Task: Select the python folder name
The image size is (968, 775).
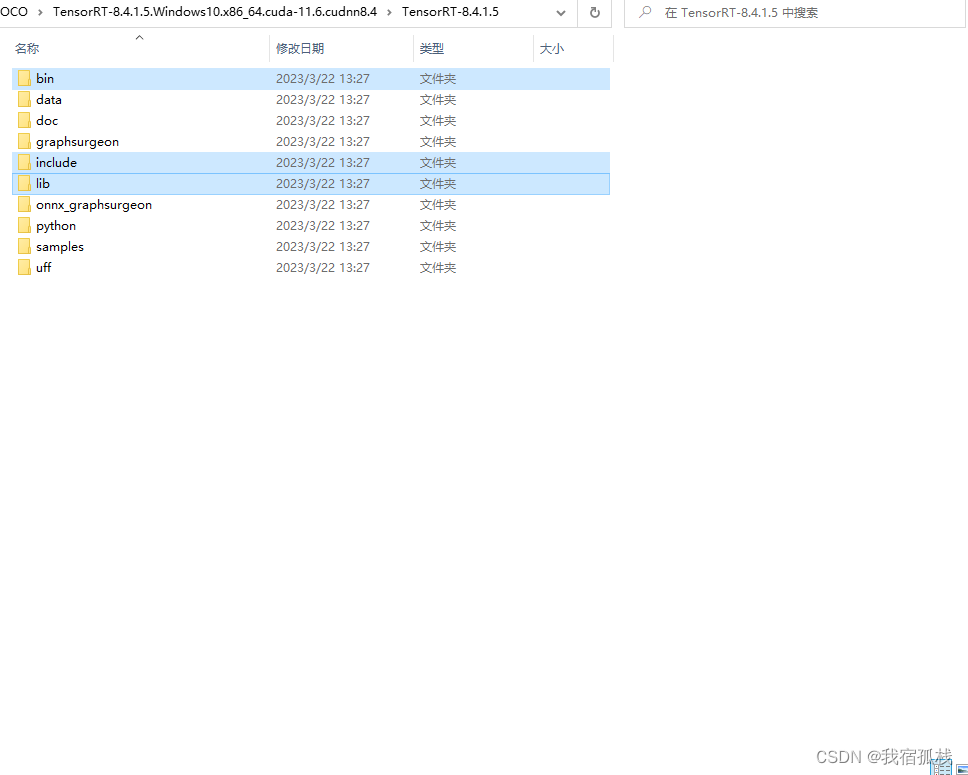Action: tap(56, 225)
